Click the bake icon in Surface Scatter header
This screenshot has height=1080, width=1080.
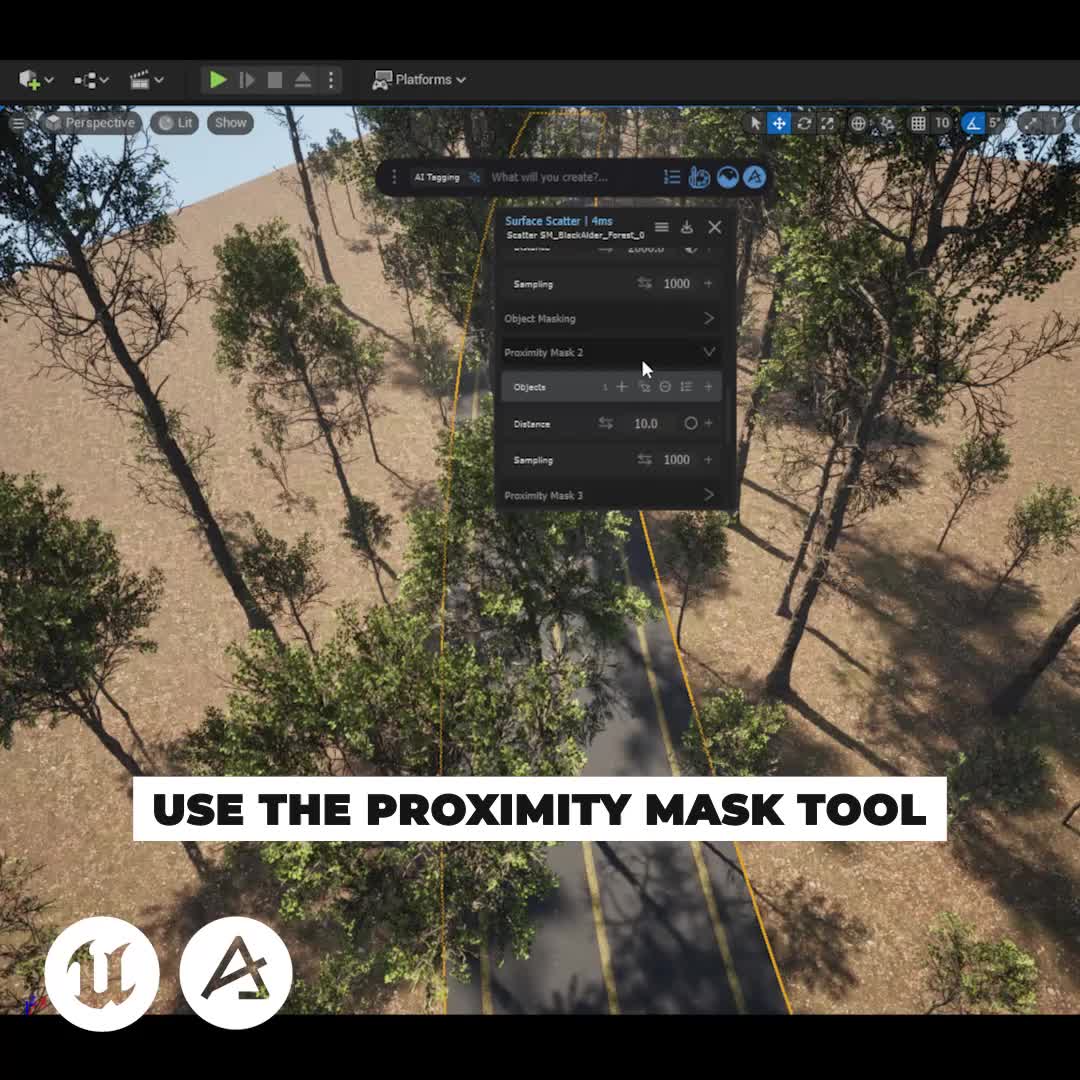(x=687, y=227)
